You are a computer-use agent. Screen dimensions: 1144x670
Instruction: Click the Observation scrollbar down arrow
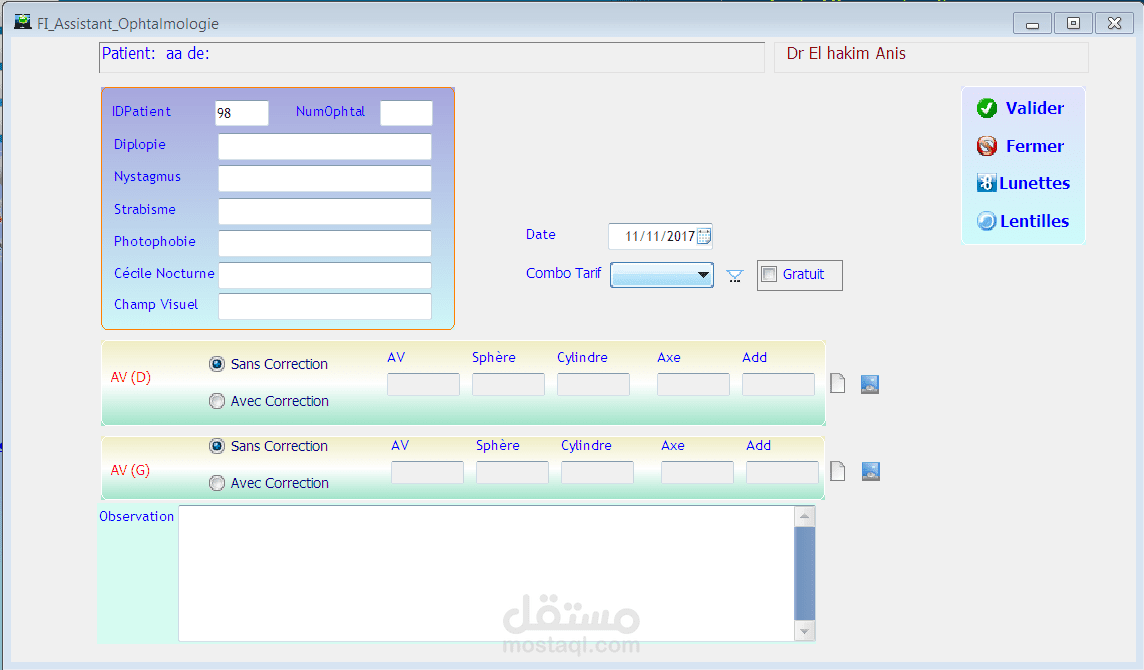(x=805, y=631)
